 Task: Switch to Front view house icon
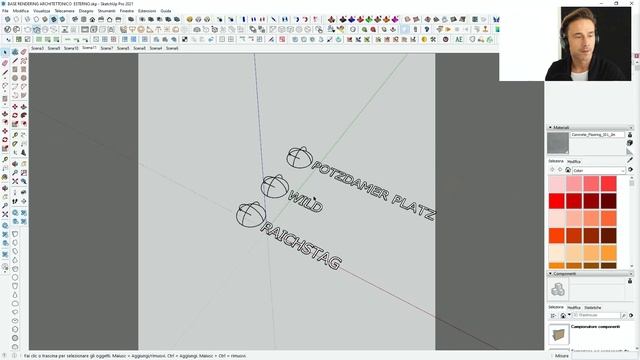point(93,19)
